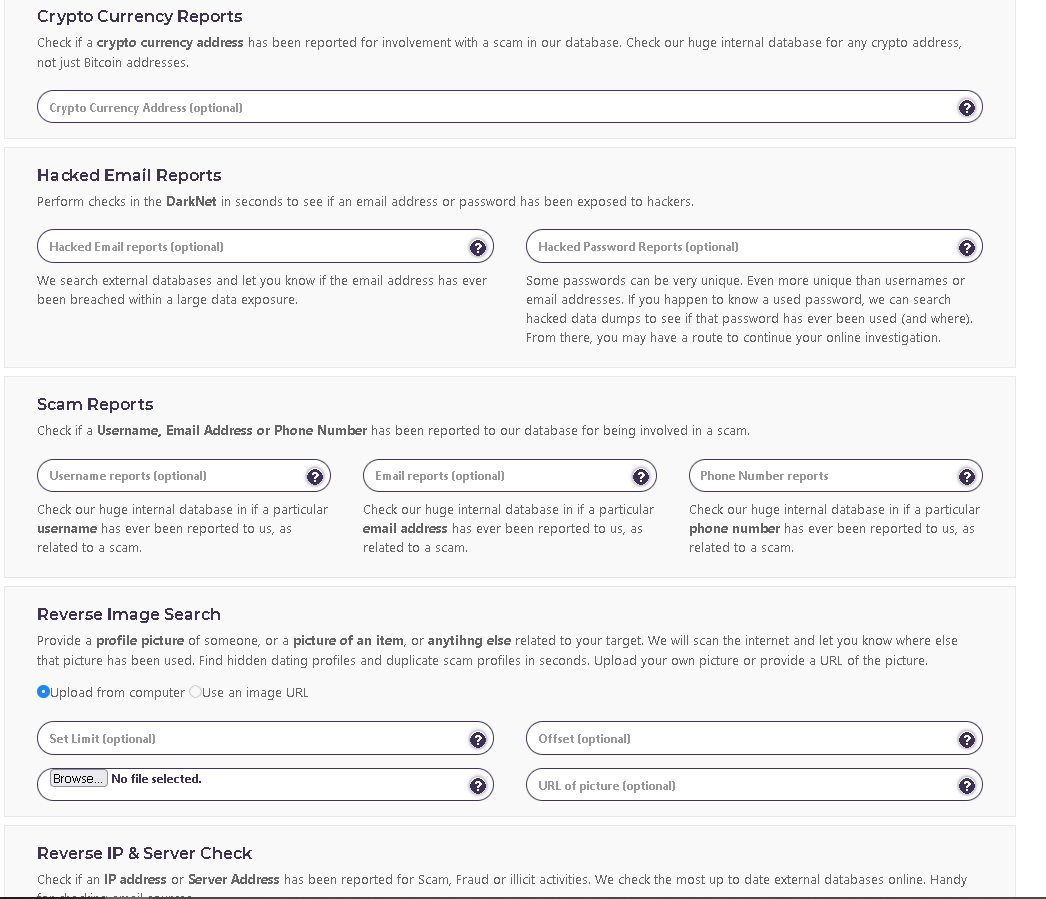
Task: Open help for Hacked Email reports
Action: point(478,246)
